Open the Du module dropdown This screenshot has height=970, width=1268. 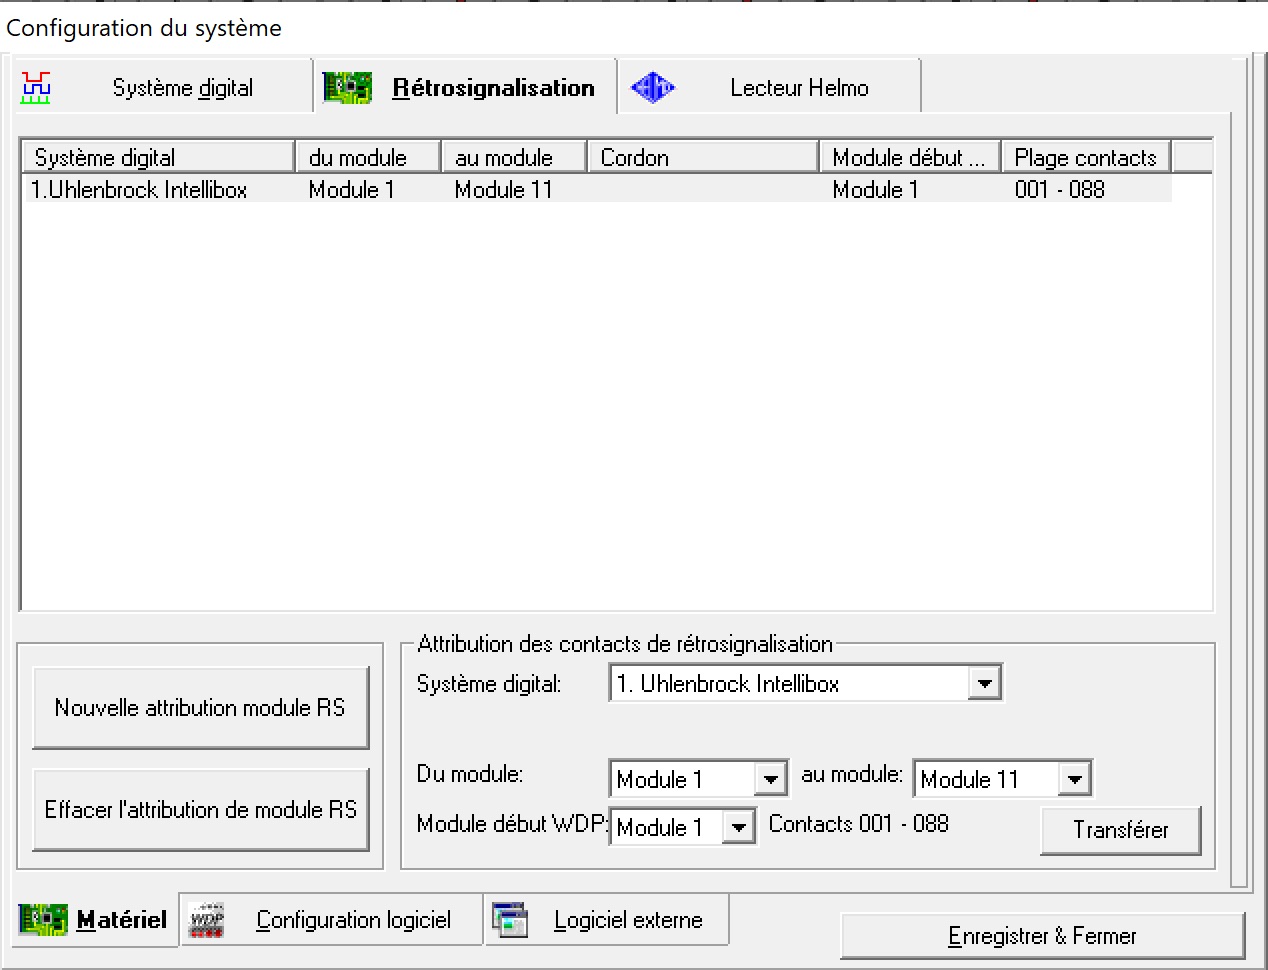click(770, 779)
